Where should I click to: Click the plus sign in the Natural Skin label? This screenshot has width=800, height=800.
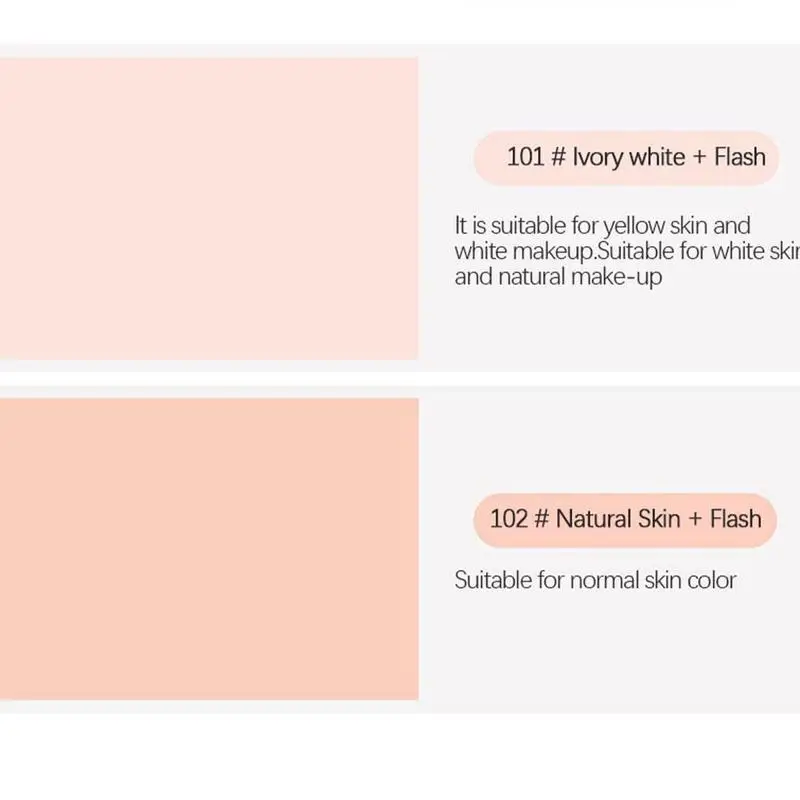(x=695, y=520)
